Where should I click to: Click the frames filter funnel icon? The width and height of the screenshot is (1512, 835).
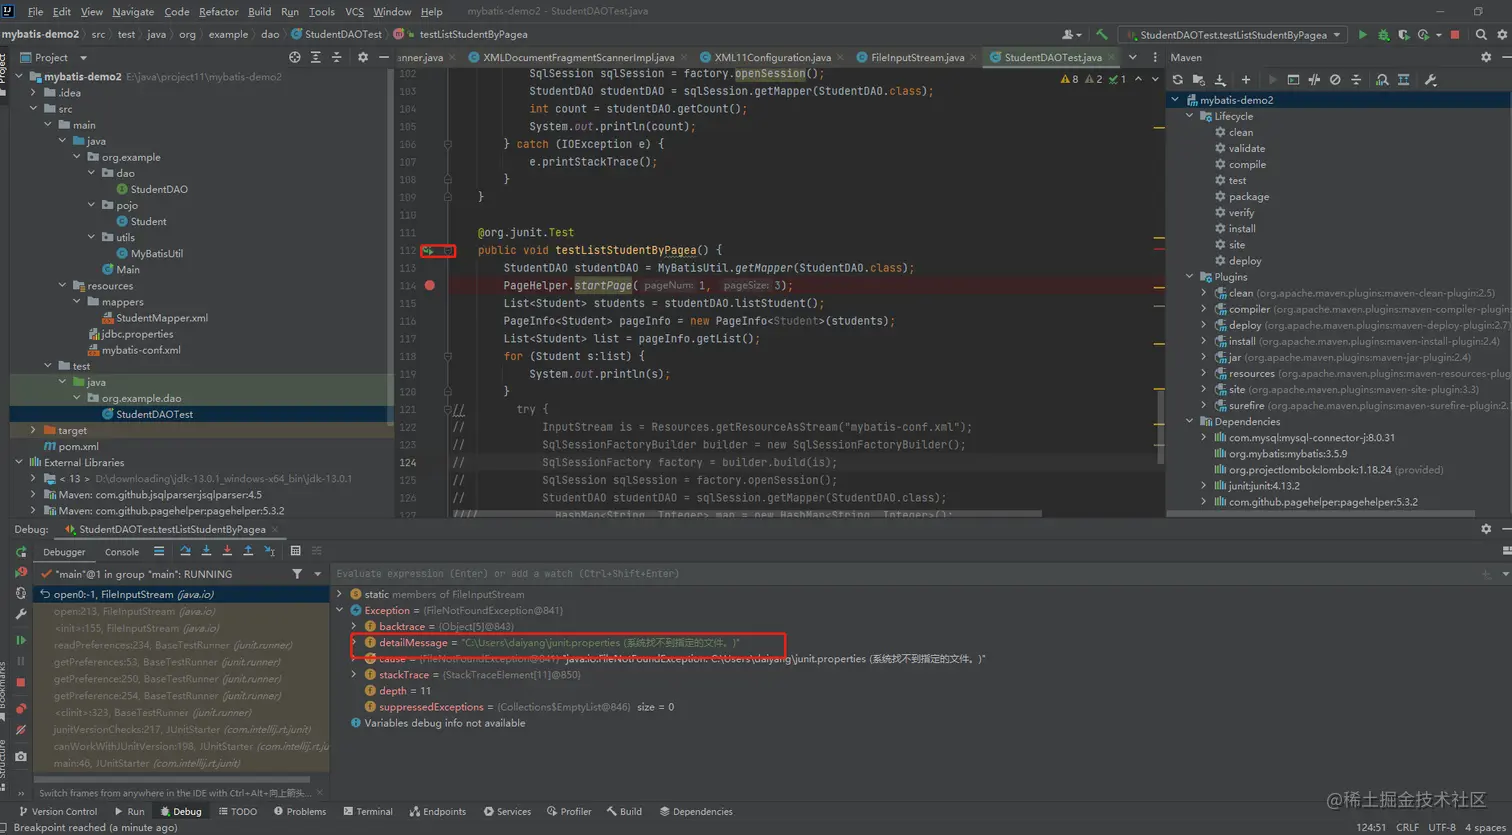297,574
